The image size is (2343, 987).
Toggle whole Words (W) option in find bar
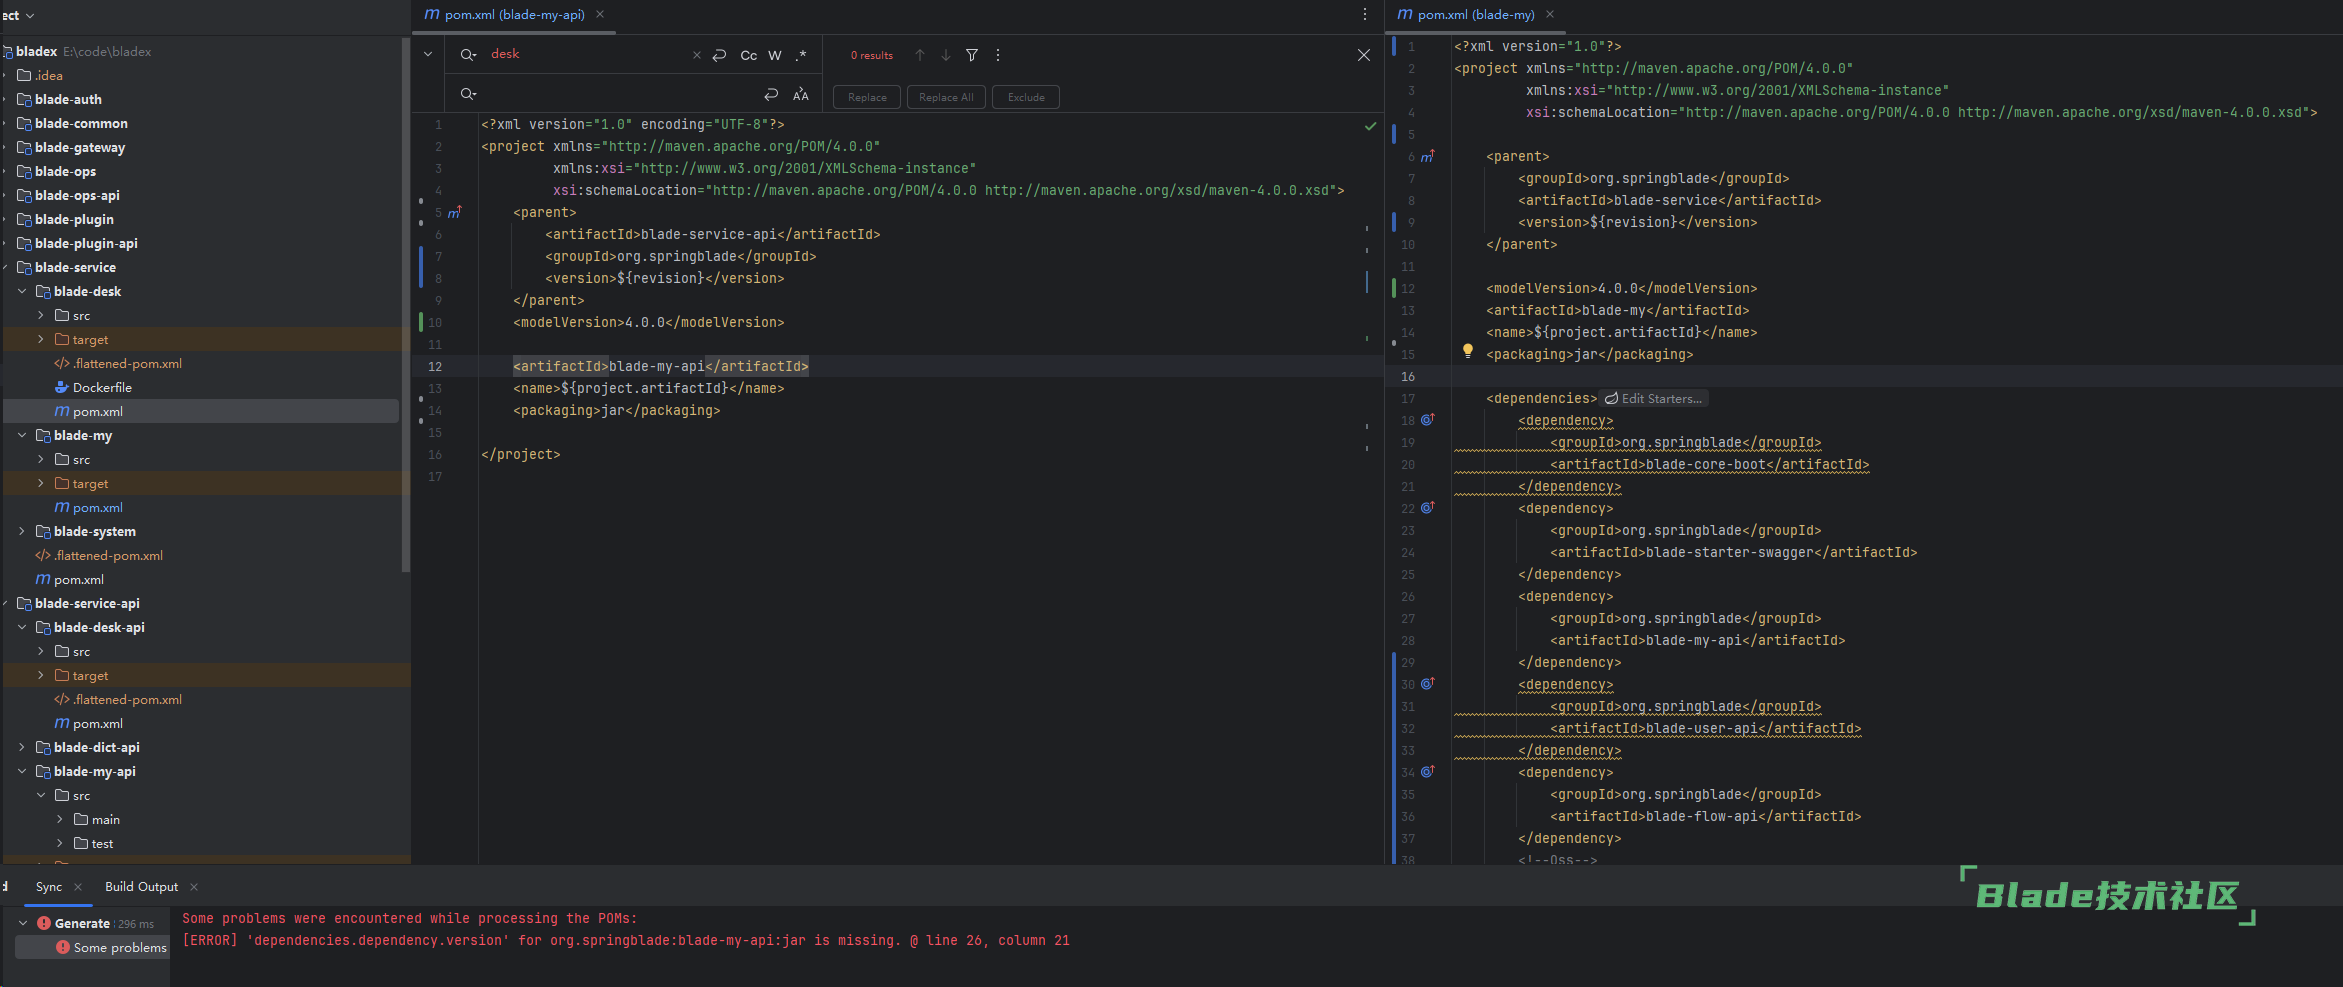click(x=775, y=55)
